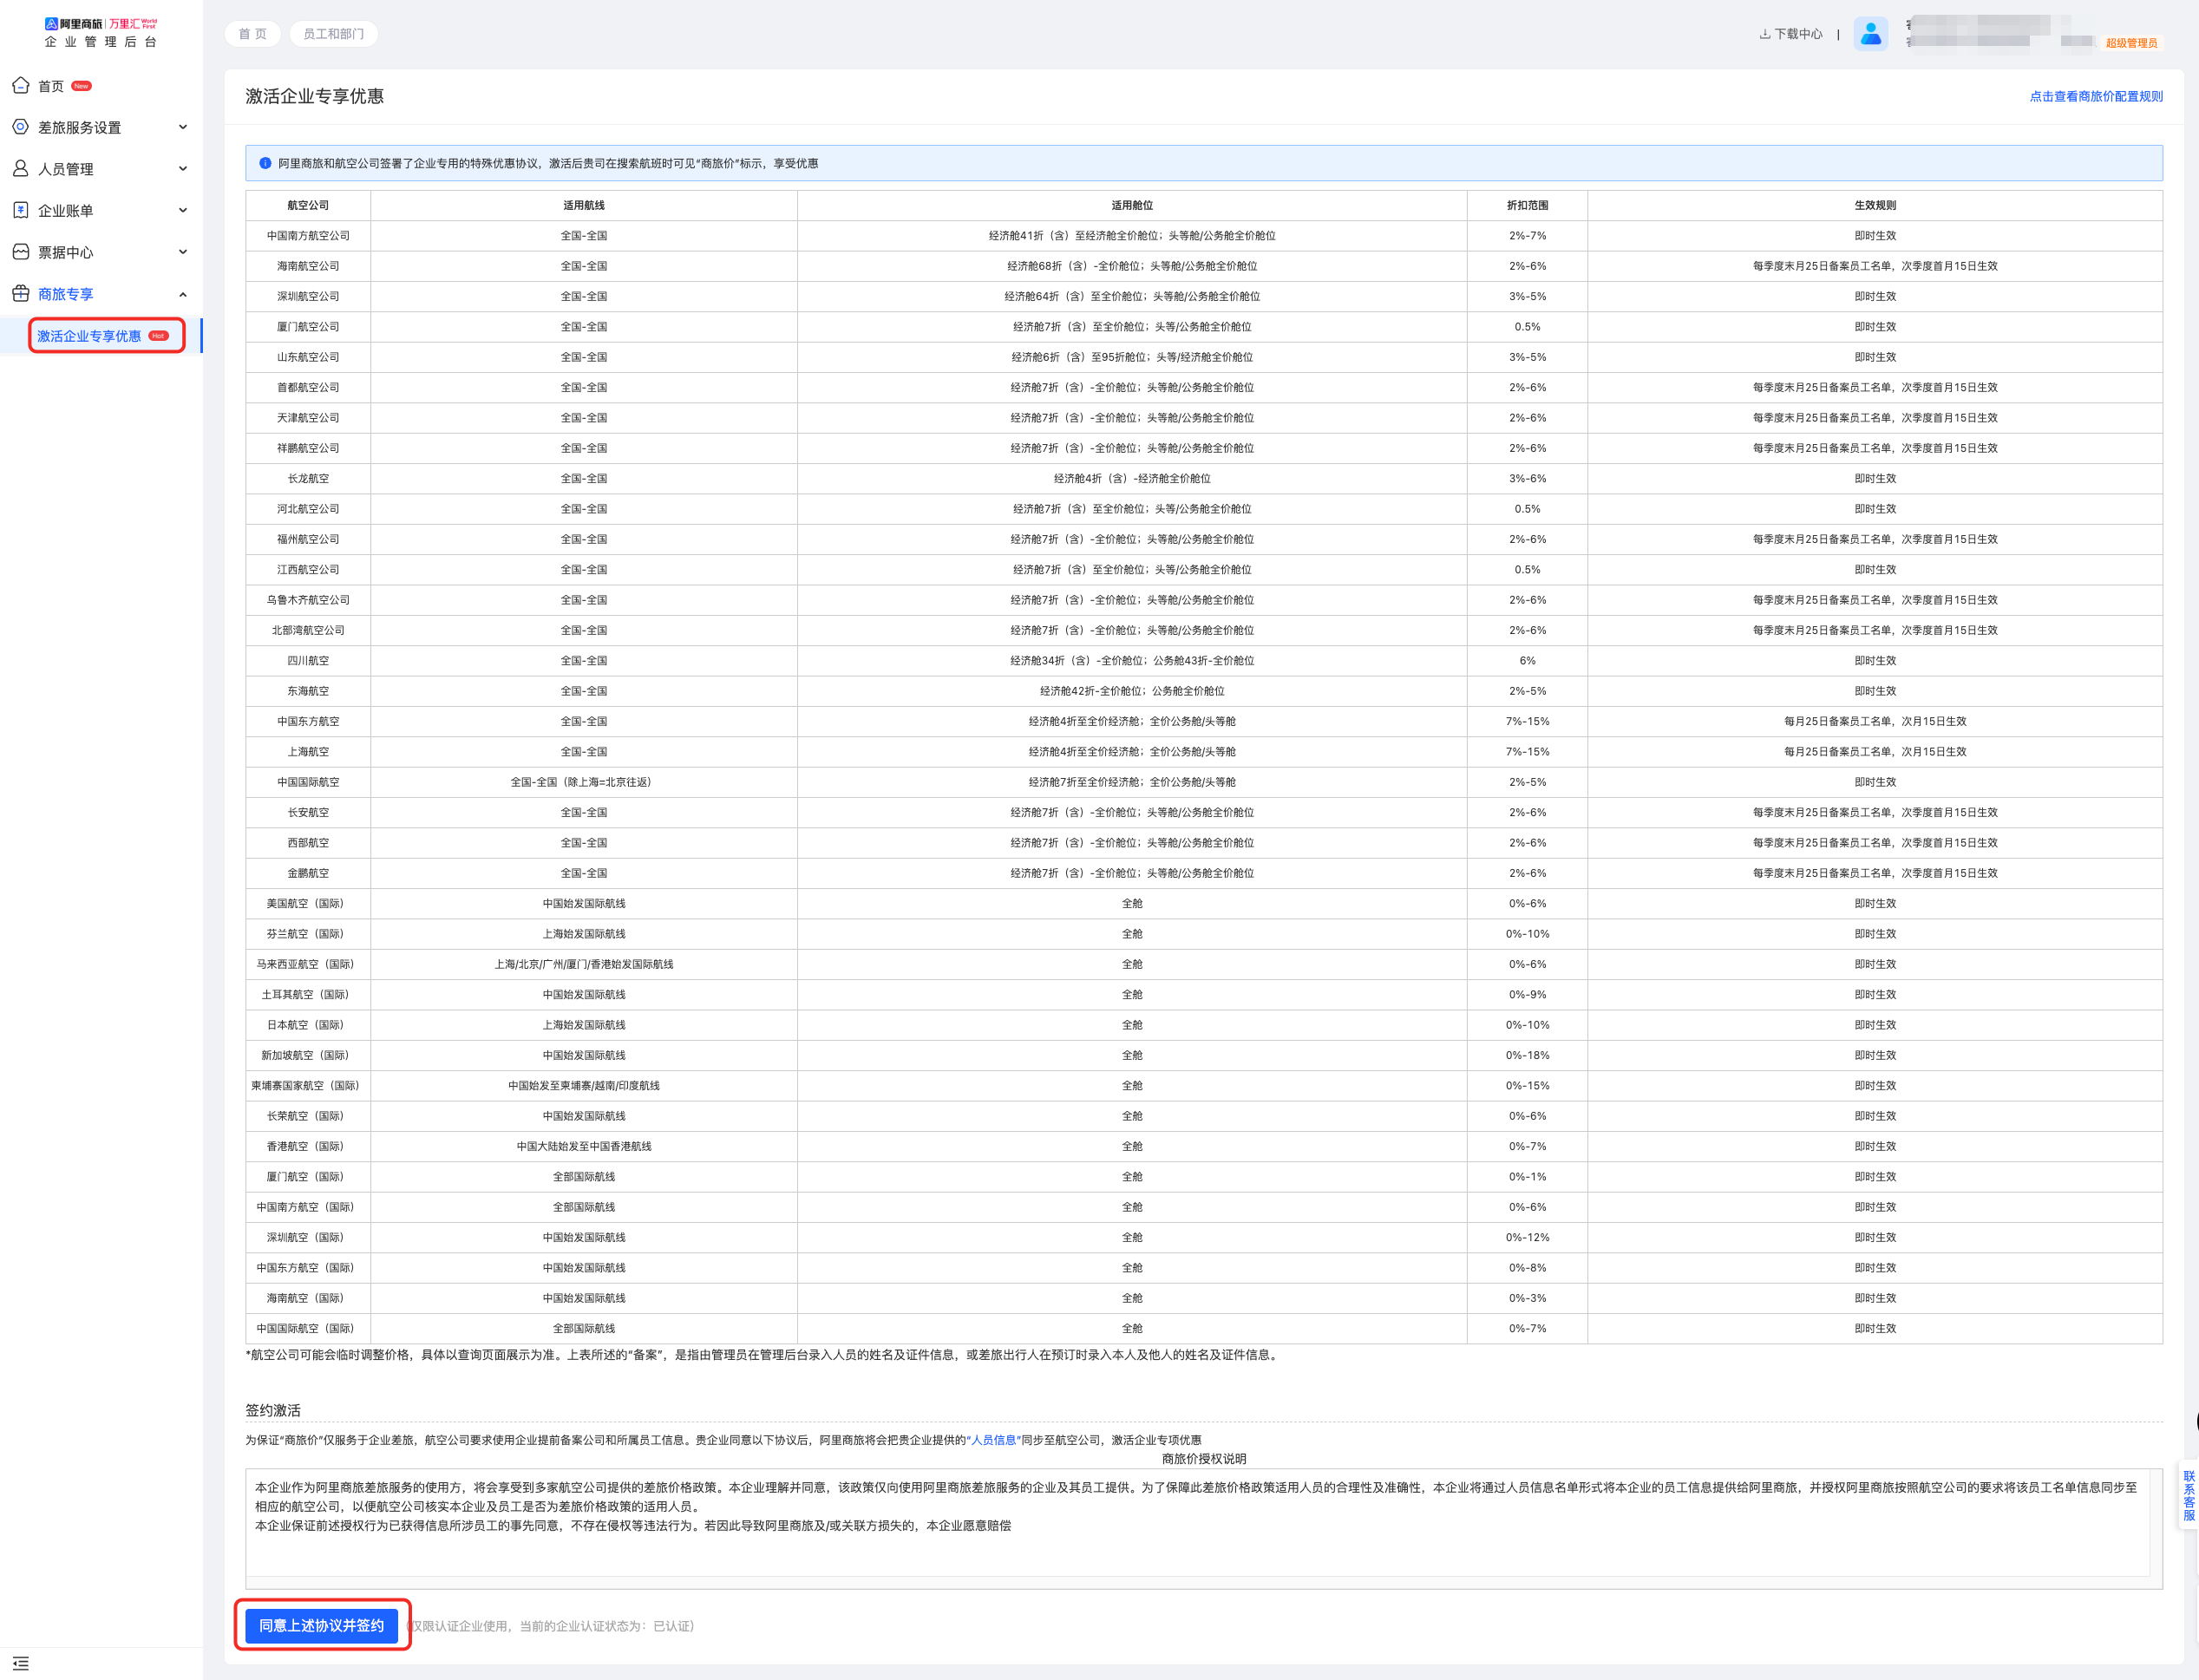Select the 美国航空（国际） cell
This screenshot has height=1680, width=2199.
pyautogui.click(x=308, y=903)
